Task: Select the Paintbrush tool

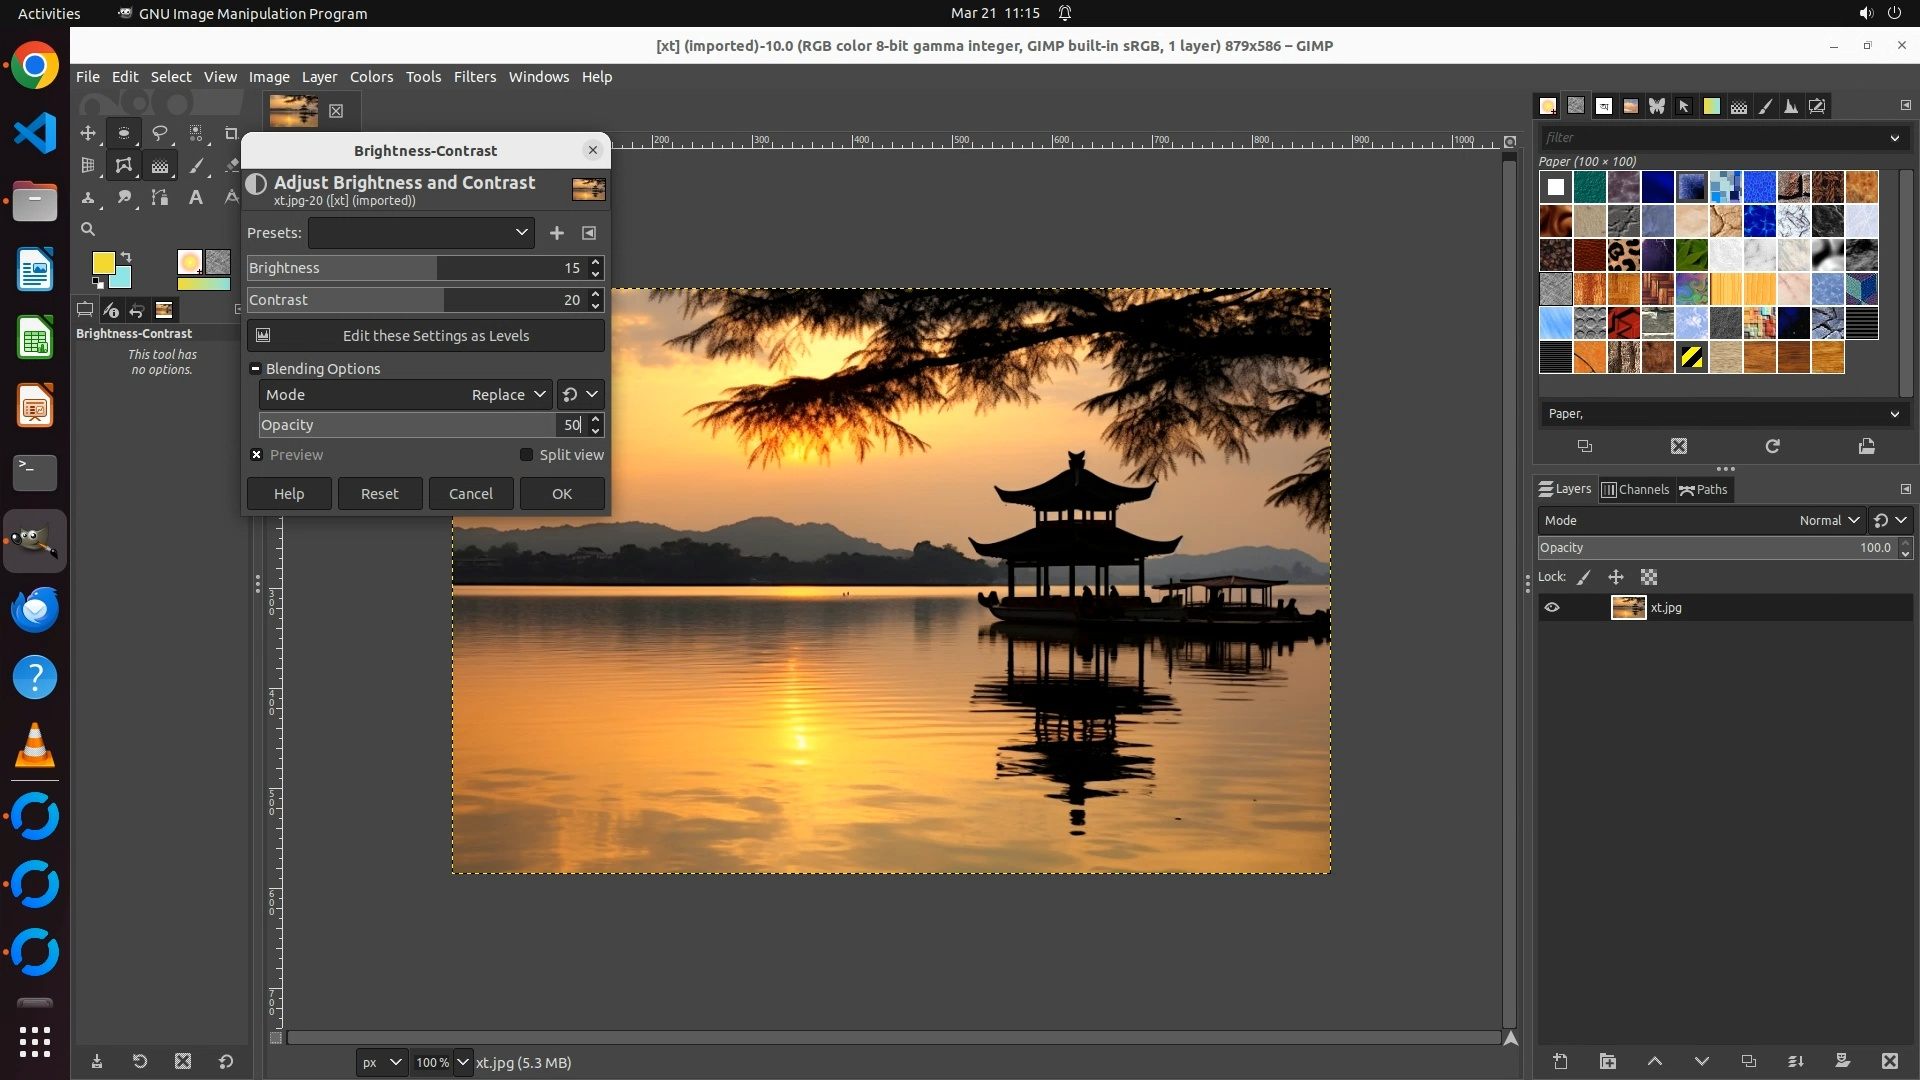Action: pyautogui.click(x=196, y=166)
